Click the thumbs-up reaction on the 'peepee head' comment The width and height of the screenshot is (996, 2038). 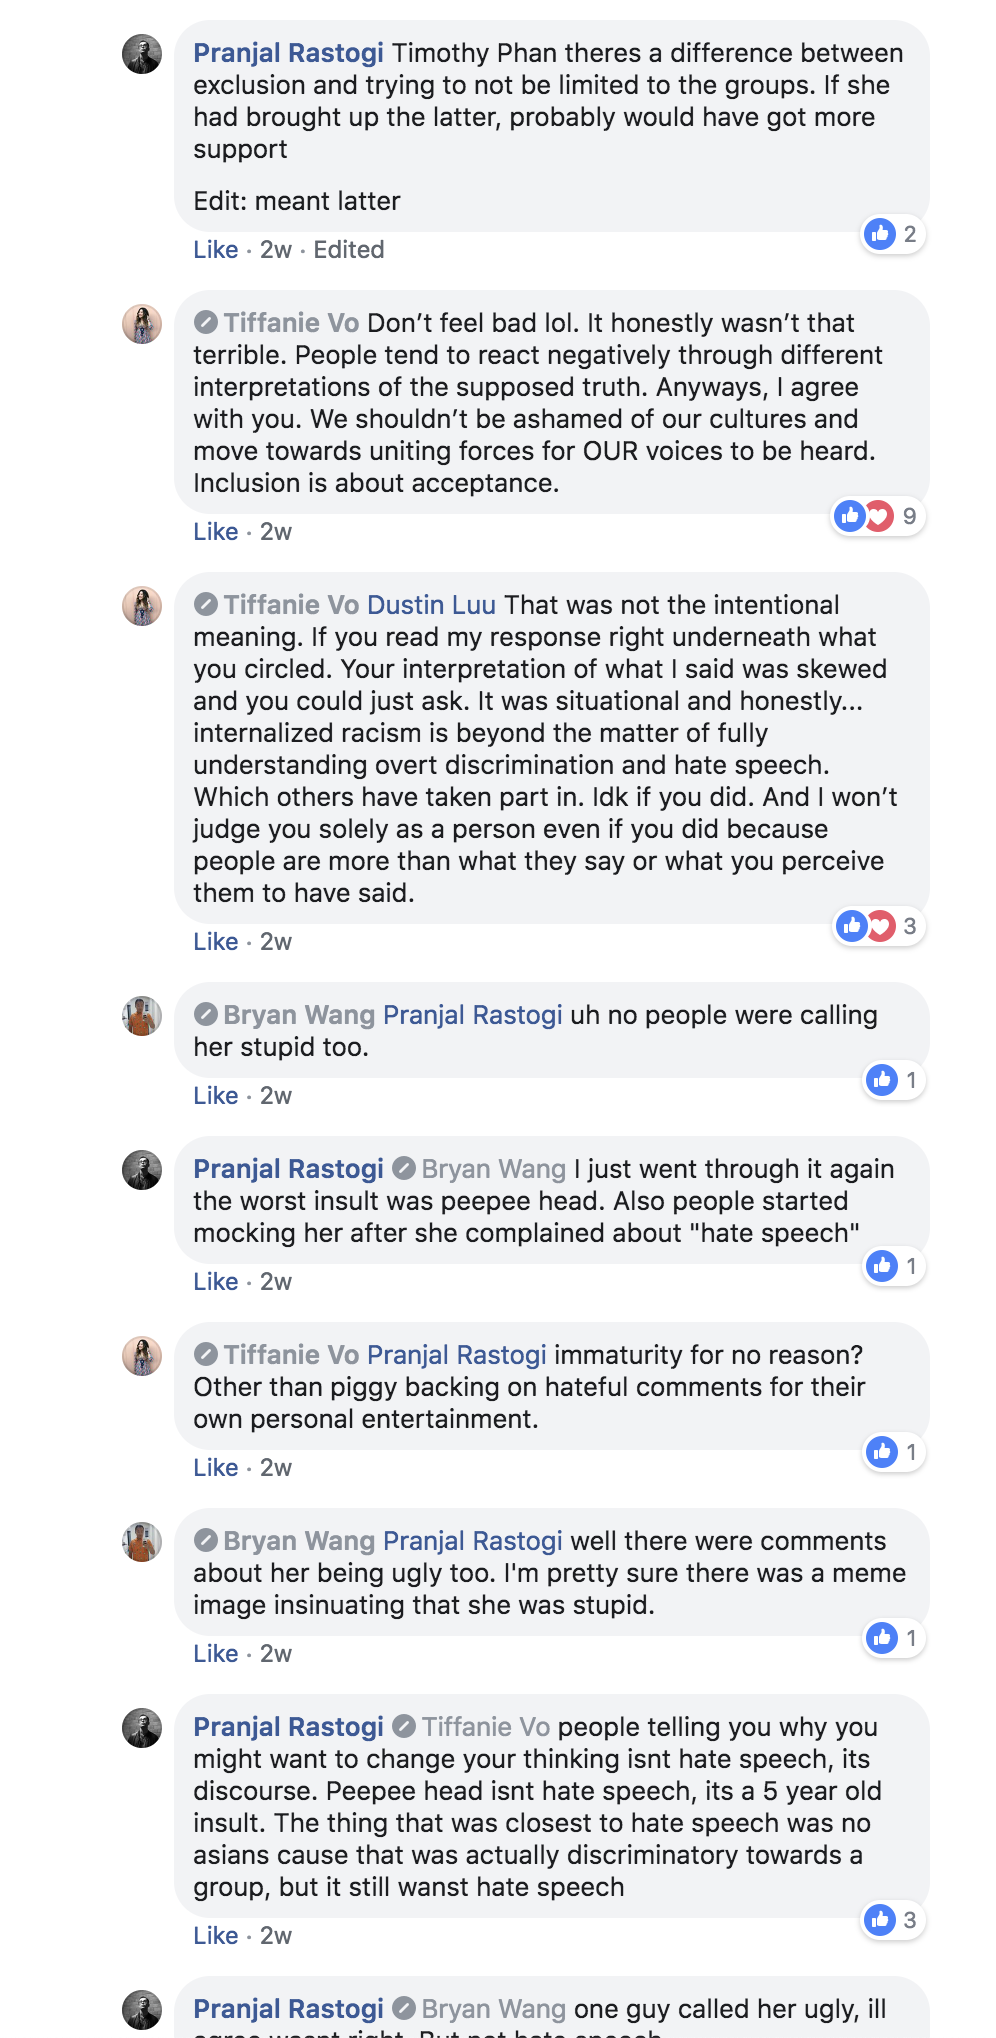point(881,1266)
